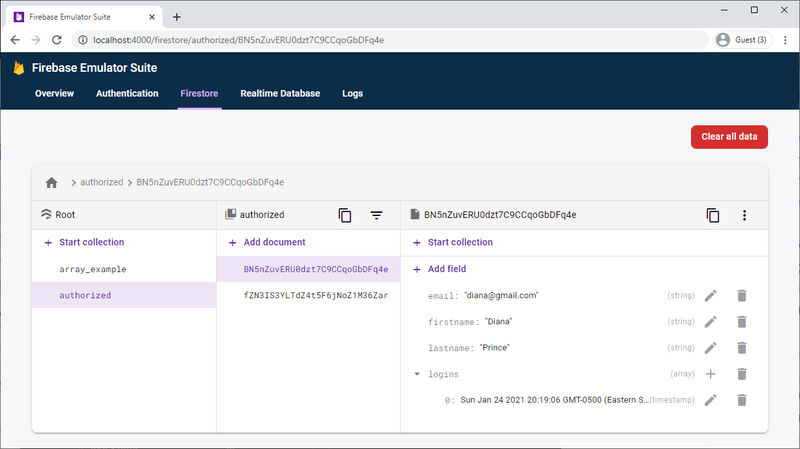Image resolution: width=800 pixels, height=449 pixels.
Task: Collapse the logins array arrow
Action: [x=416, y=374]
